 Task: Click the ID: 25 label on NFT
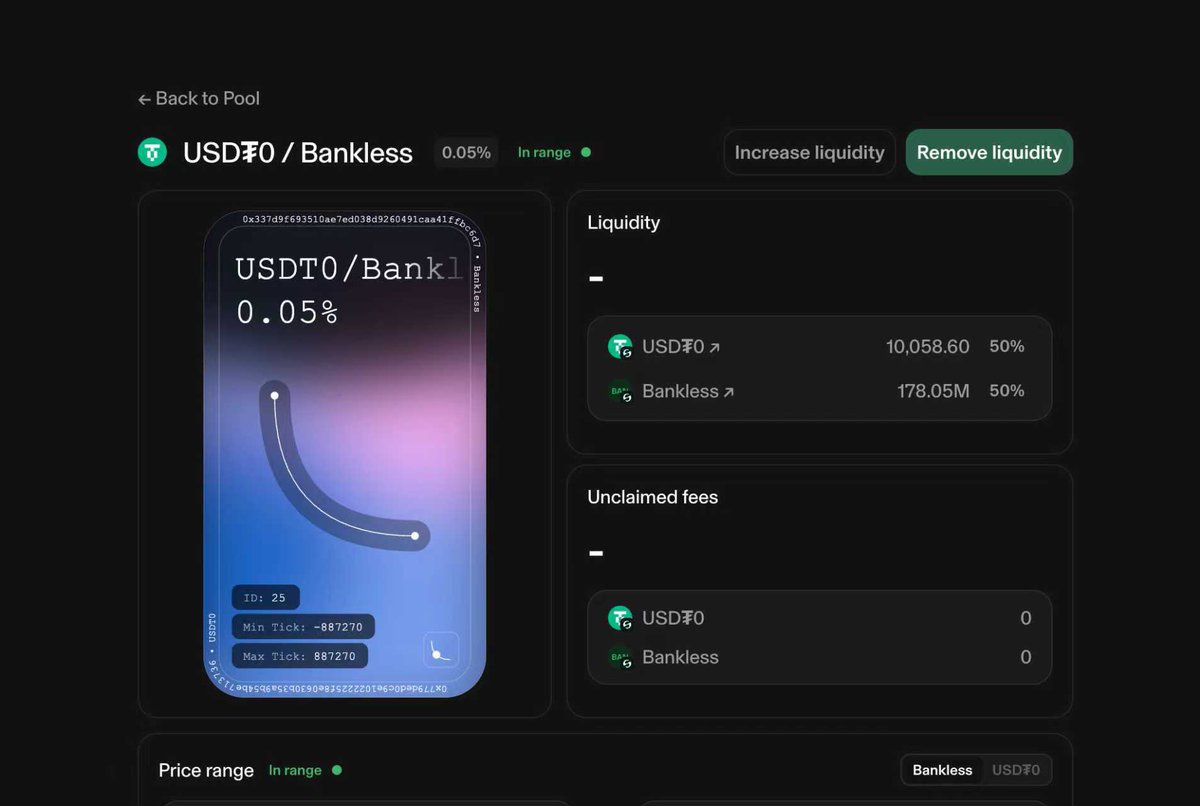coord(266,598)
